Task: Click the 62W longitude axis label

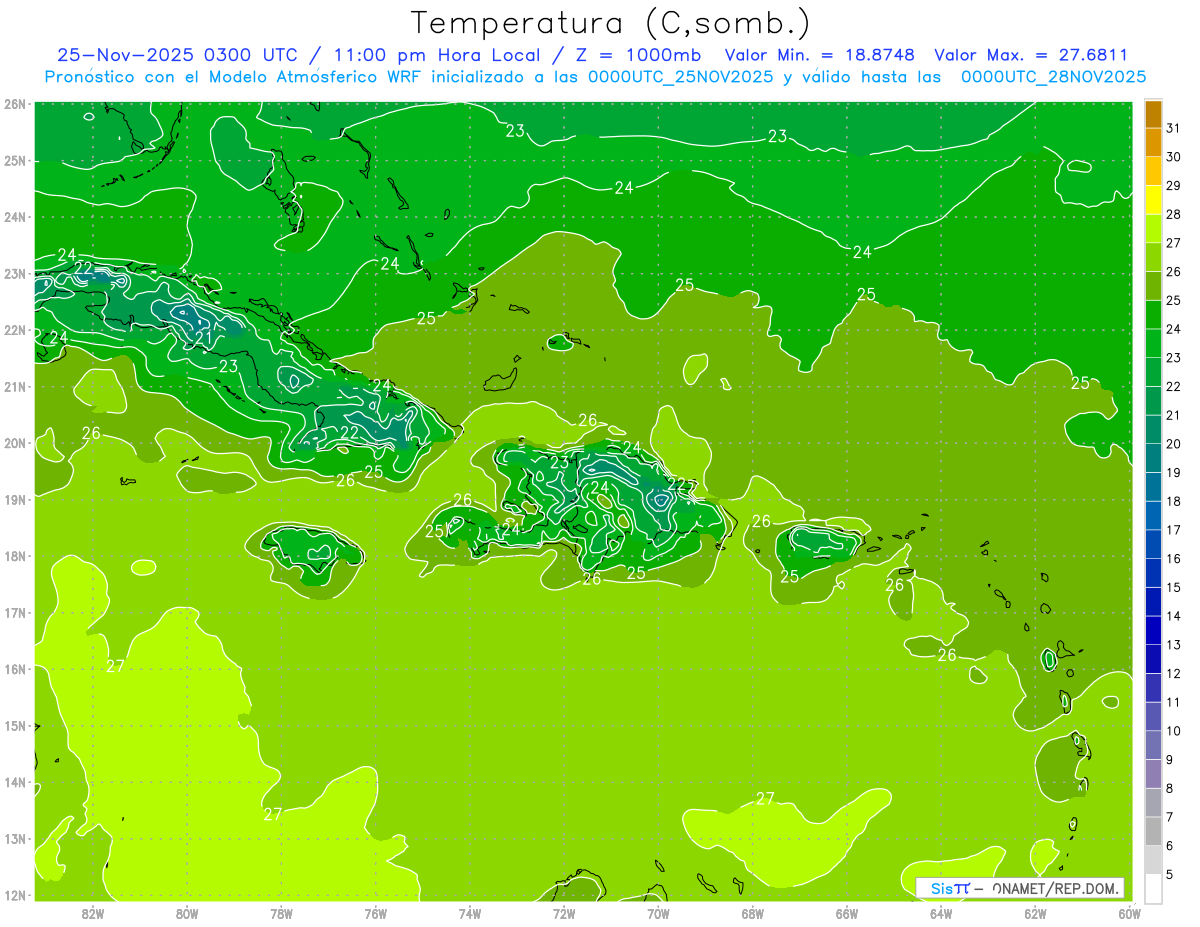Action: coord(1035,913)
